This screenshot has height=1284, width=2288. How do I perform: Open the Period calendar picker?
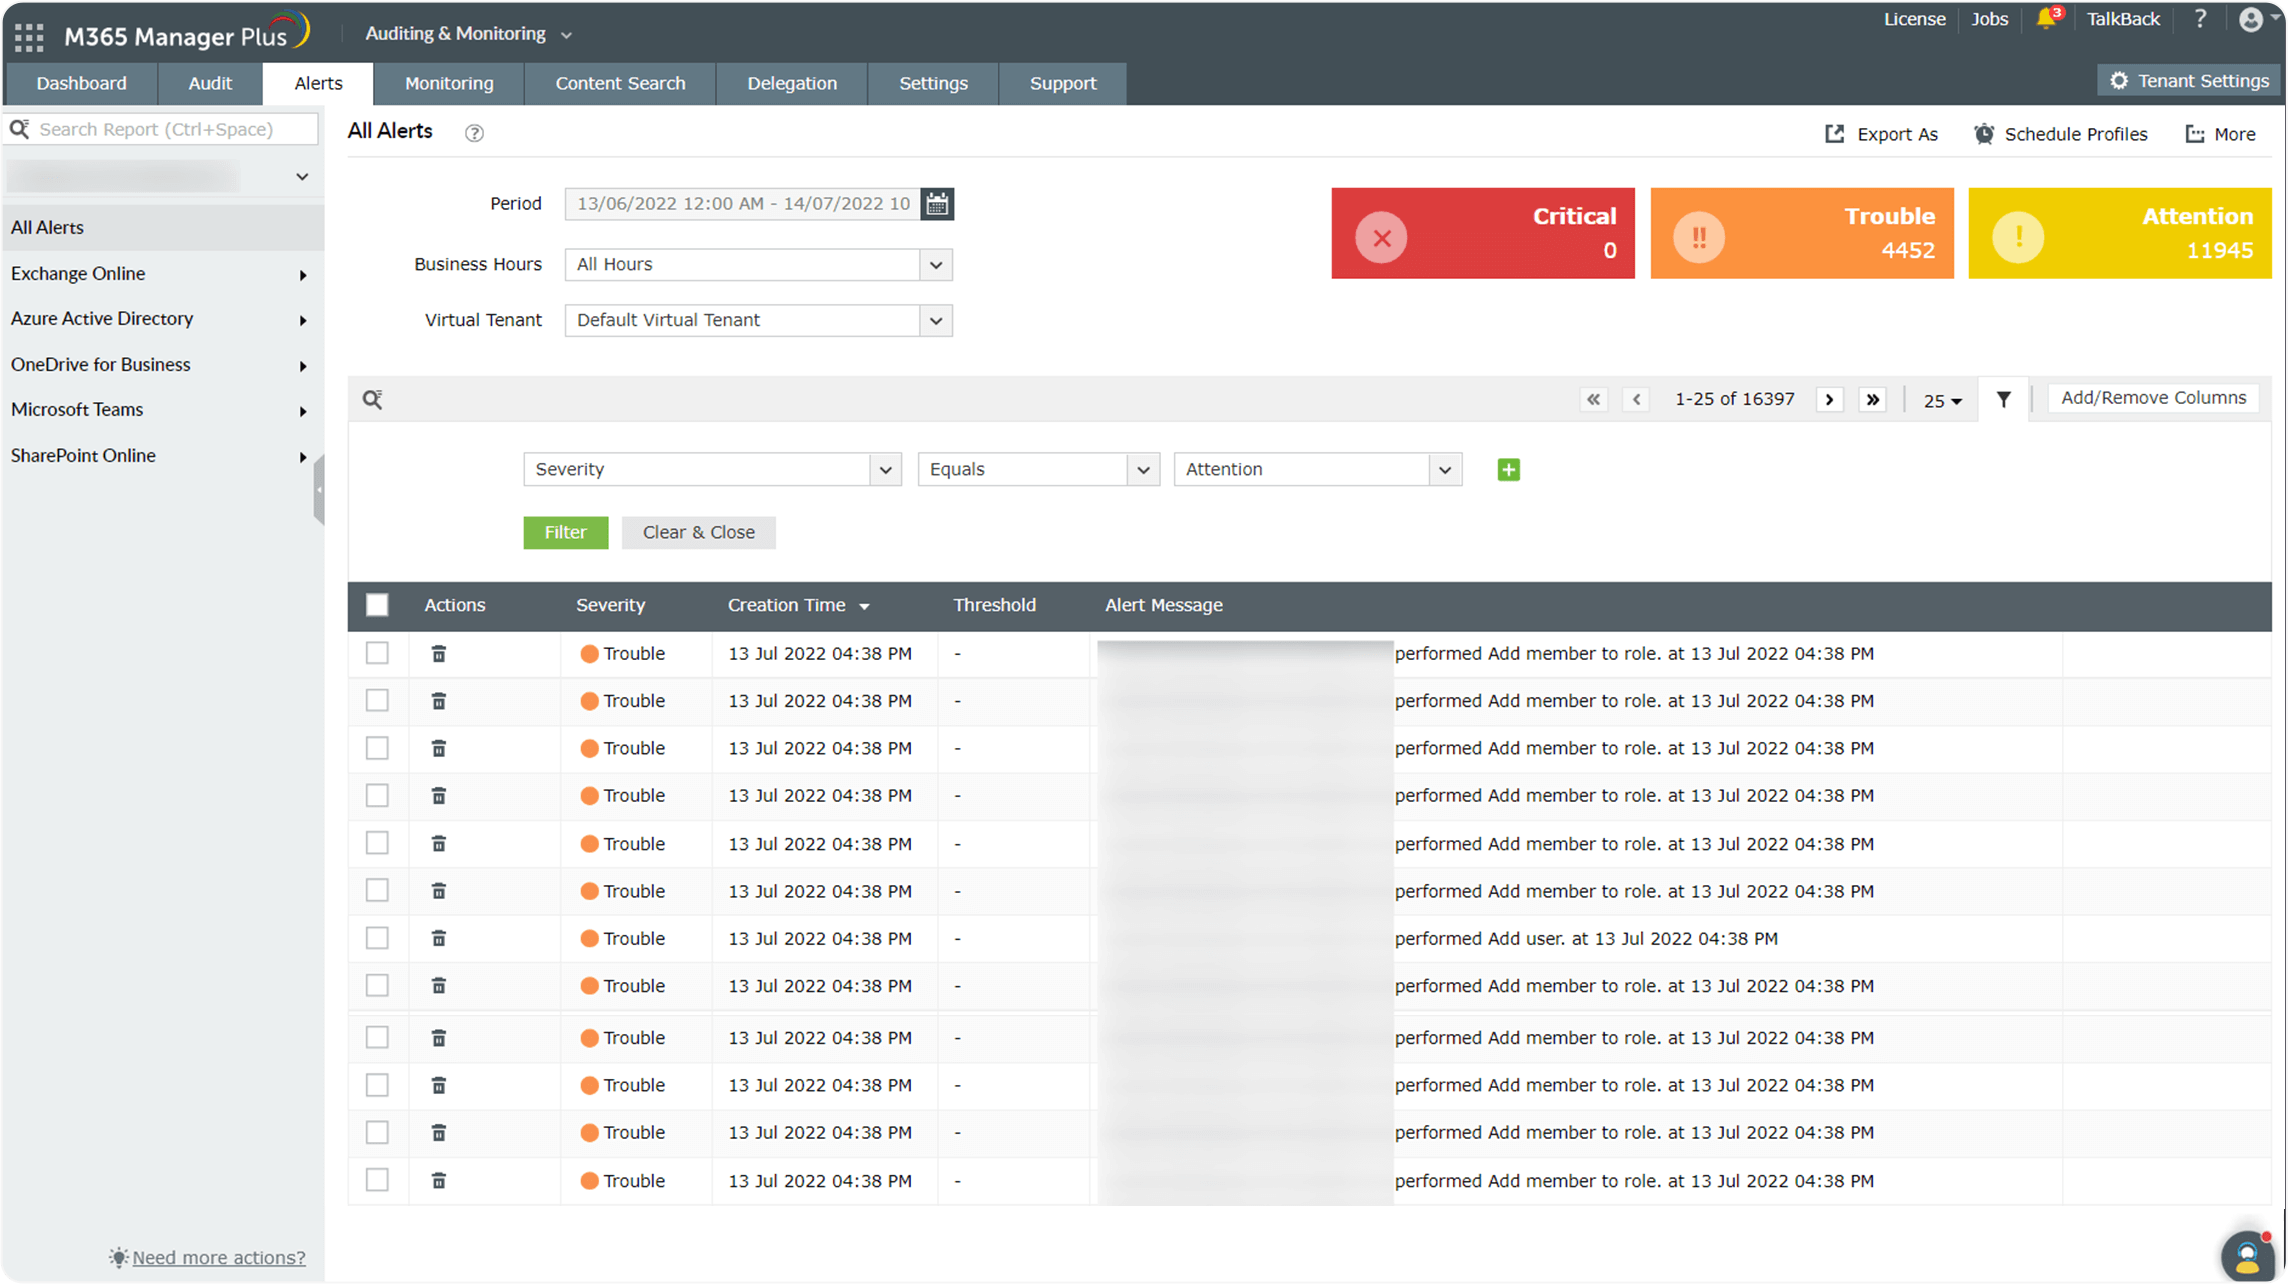pos(938,204)
